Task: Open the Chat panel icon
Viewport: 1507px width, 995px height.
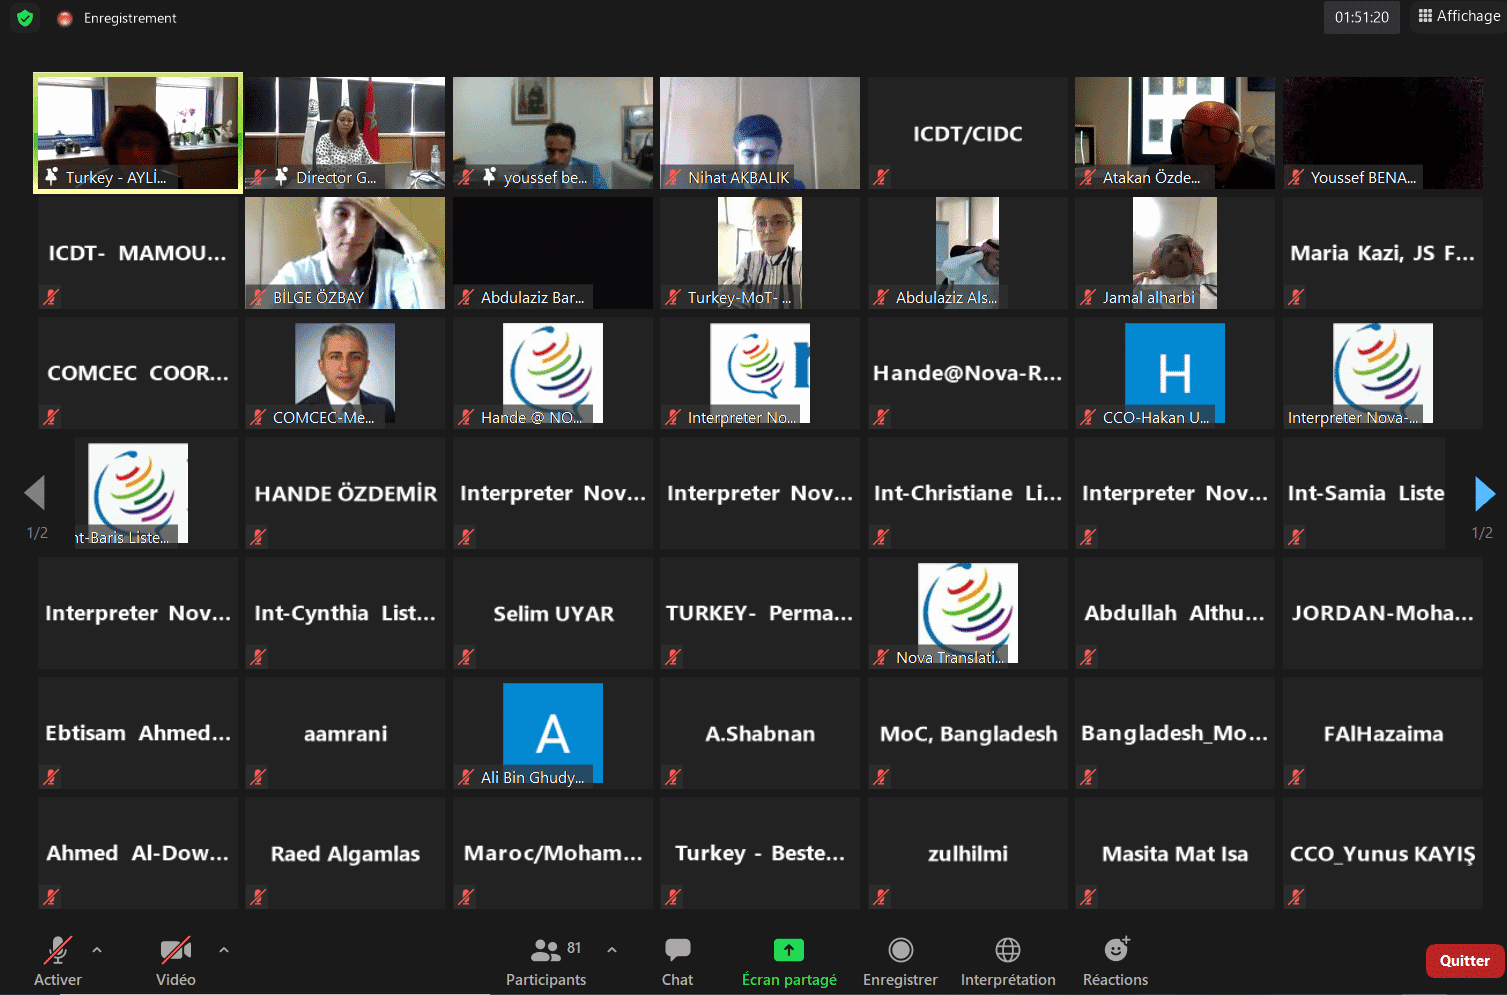Action: (677, 950)
